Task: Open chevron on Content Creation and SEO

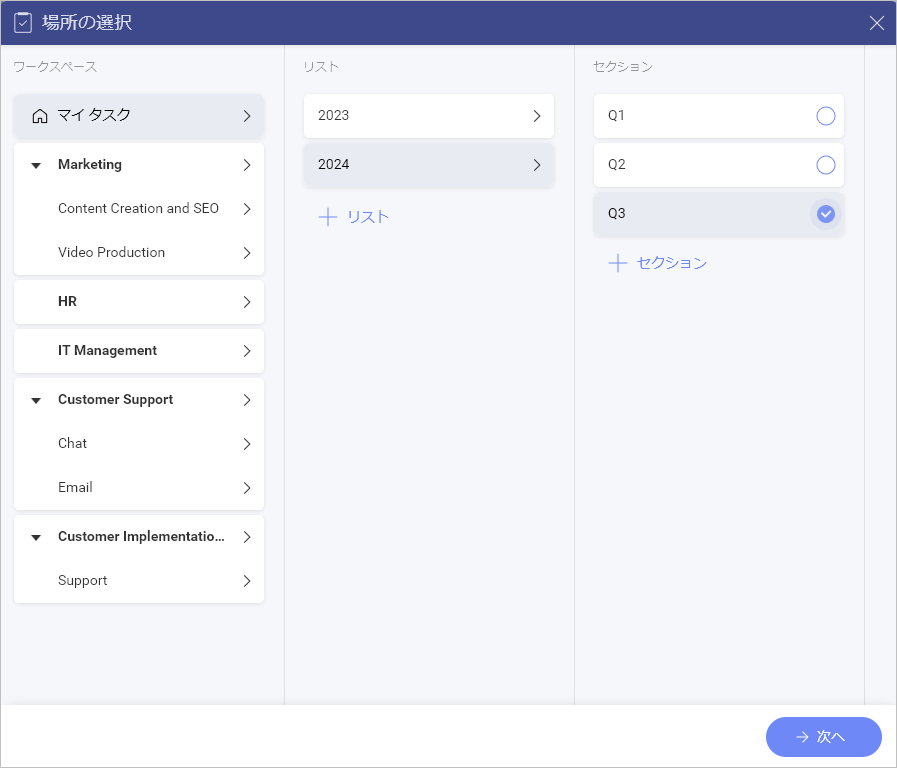Action: (247, 209)
